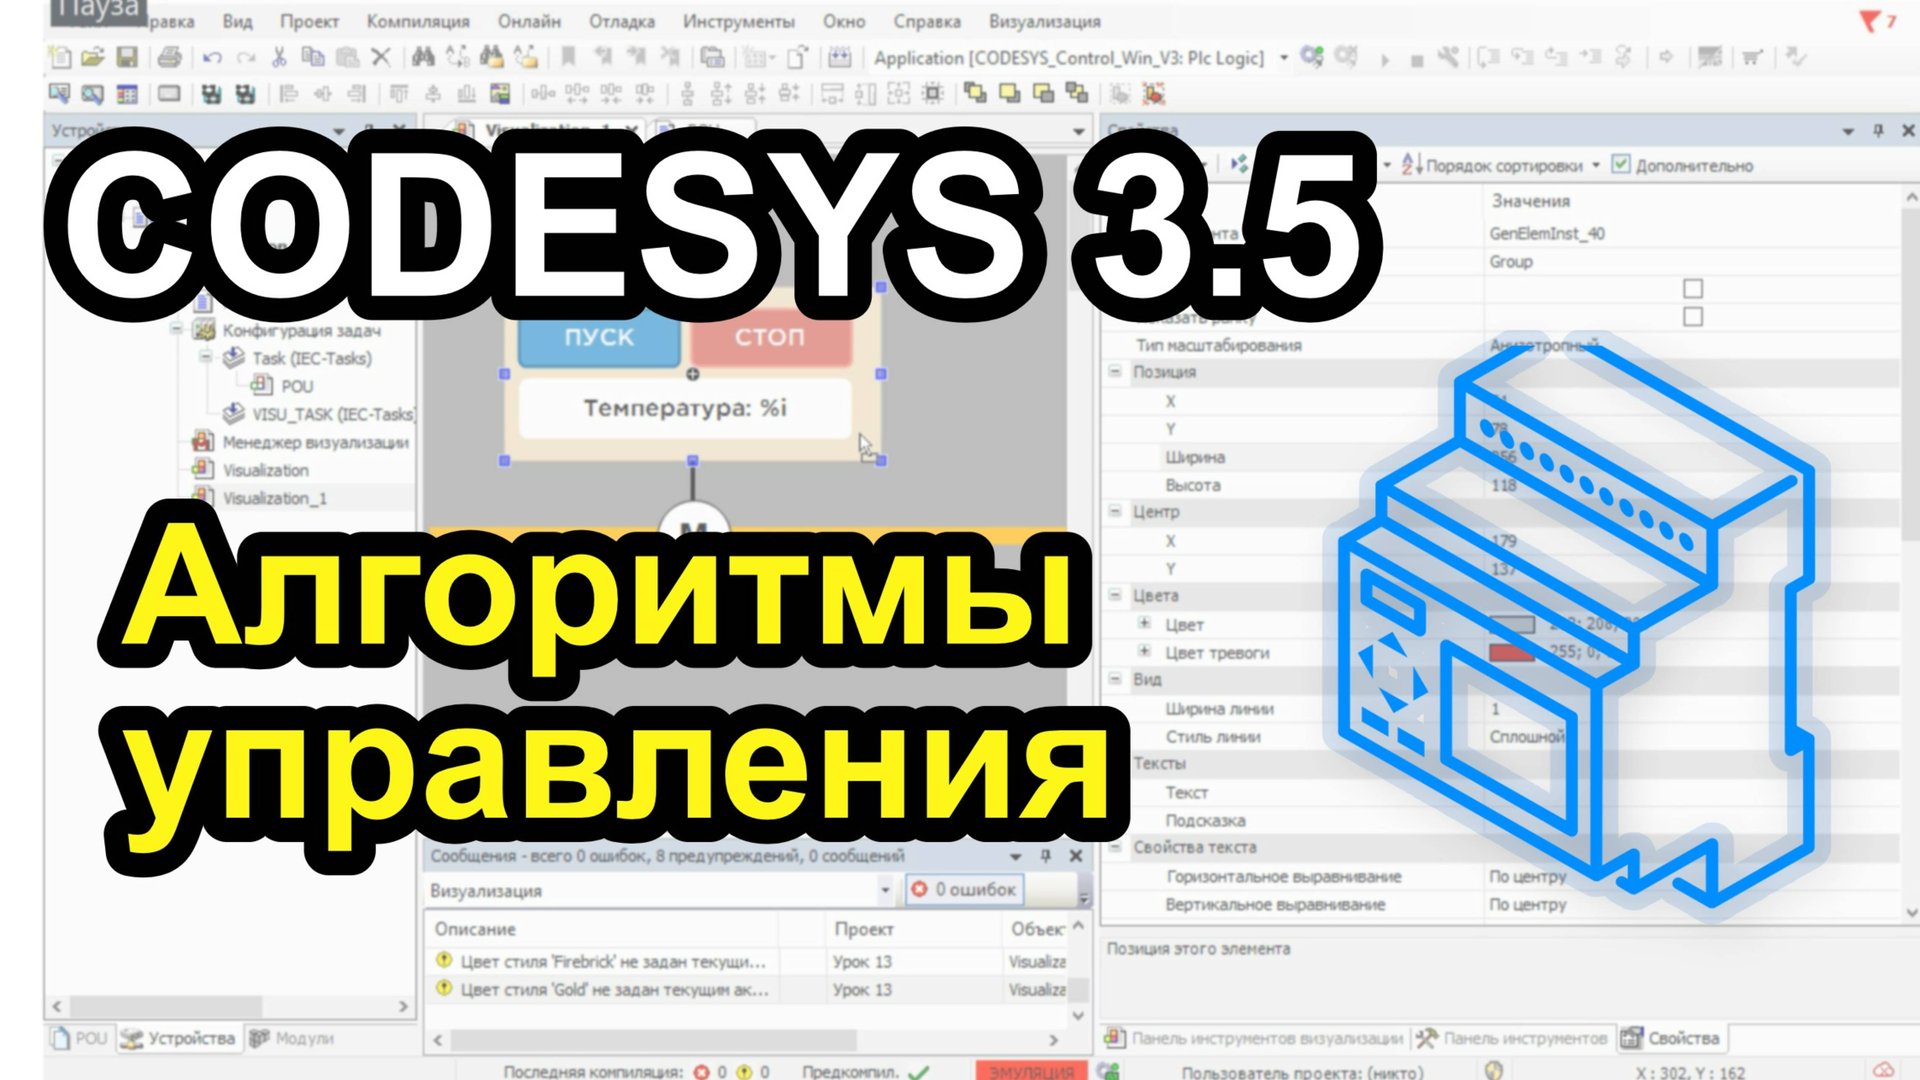Stop the application with square icon

[1417, 60]
